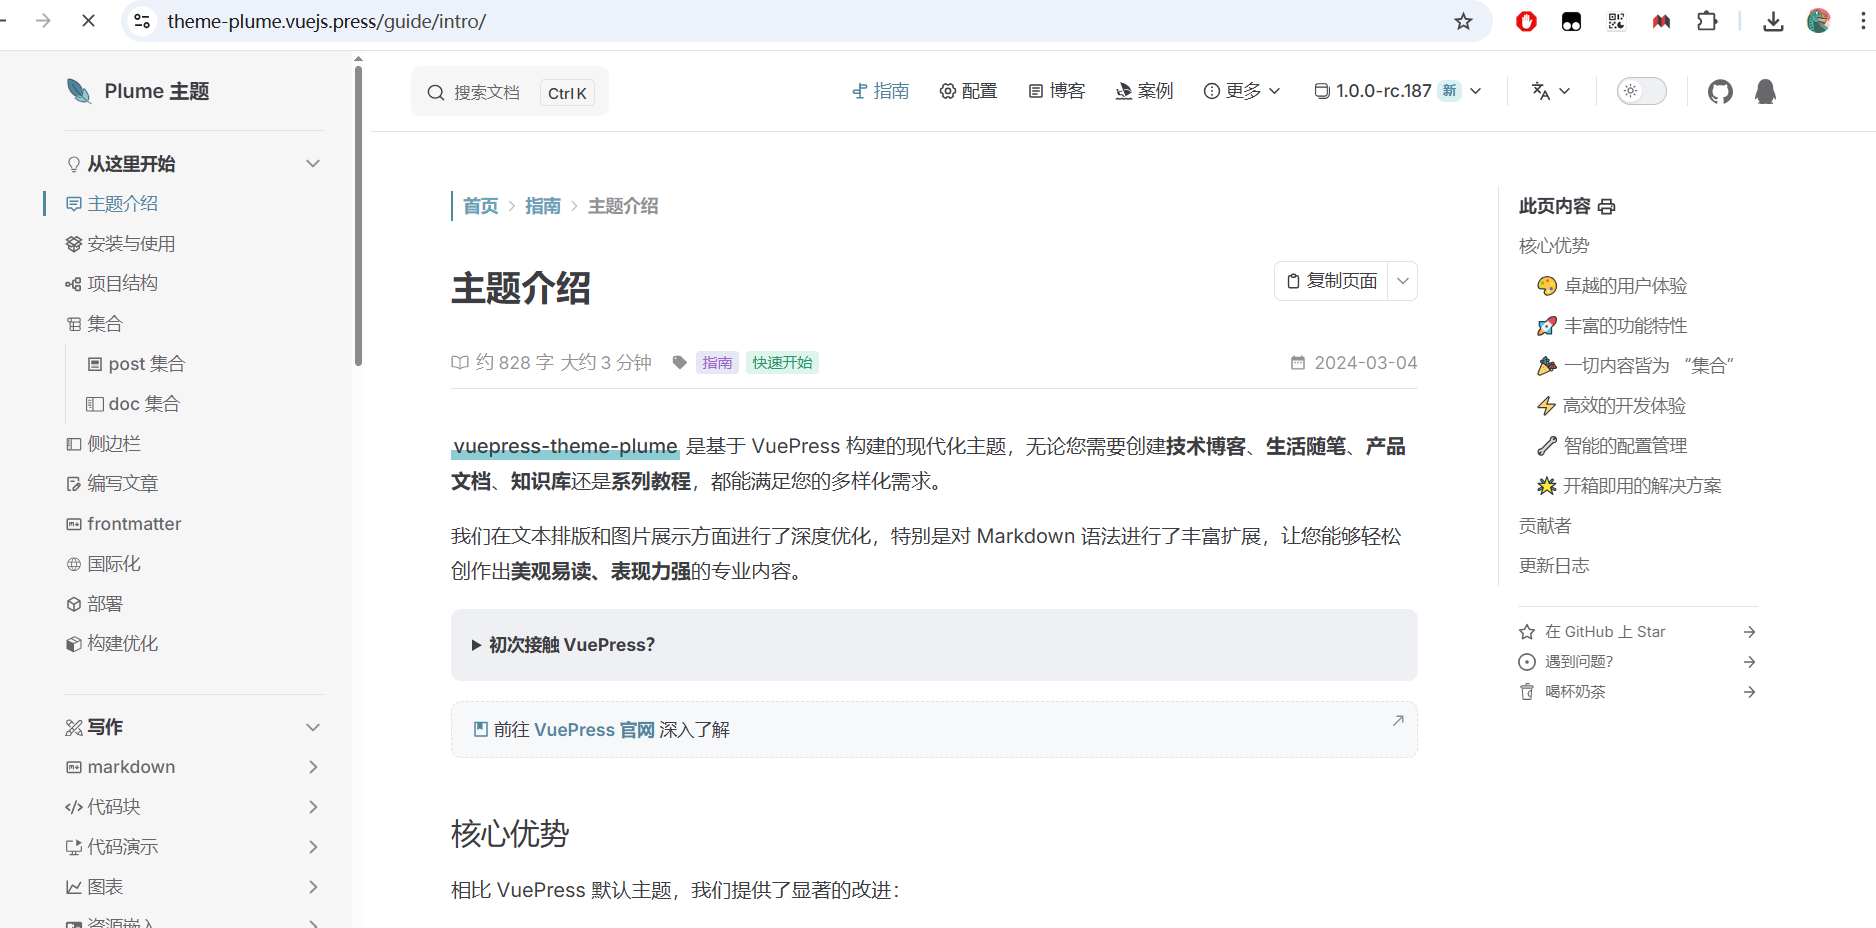Open the language translation switcher
Image resolution: width=1876 pixels, height=928 pixels.
point(1550,91)
